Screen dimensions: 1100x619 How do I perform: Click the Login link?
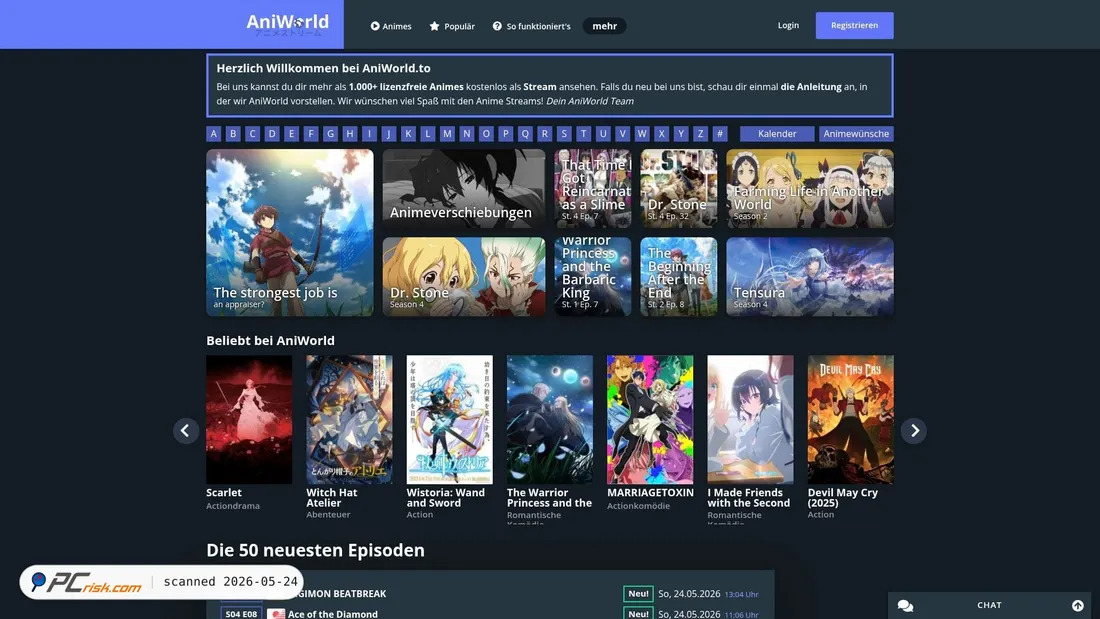[788, 25]
